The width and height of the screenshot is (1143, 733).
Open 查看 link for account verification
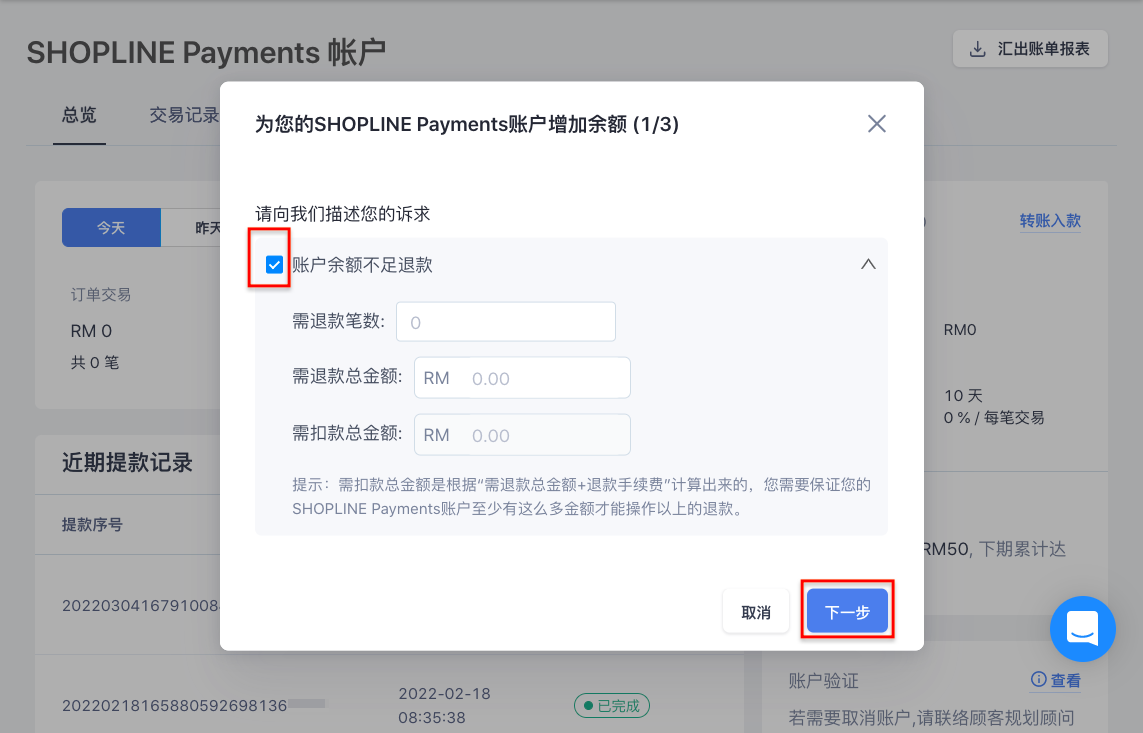(x=1065, y=681)
